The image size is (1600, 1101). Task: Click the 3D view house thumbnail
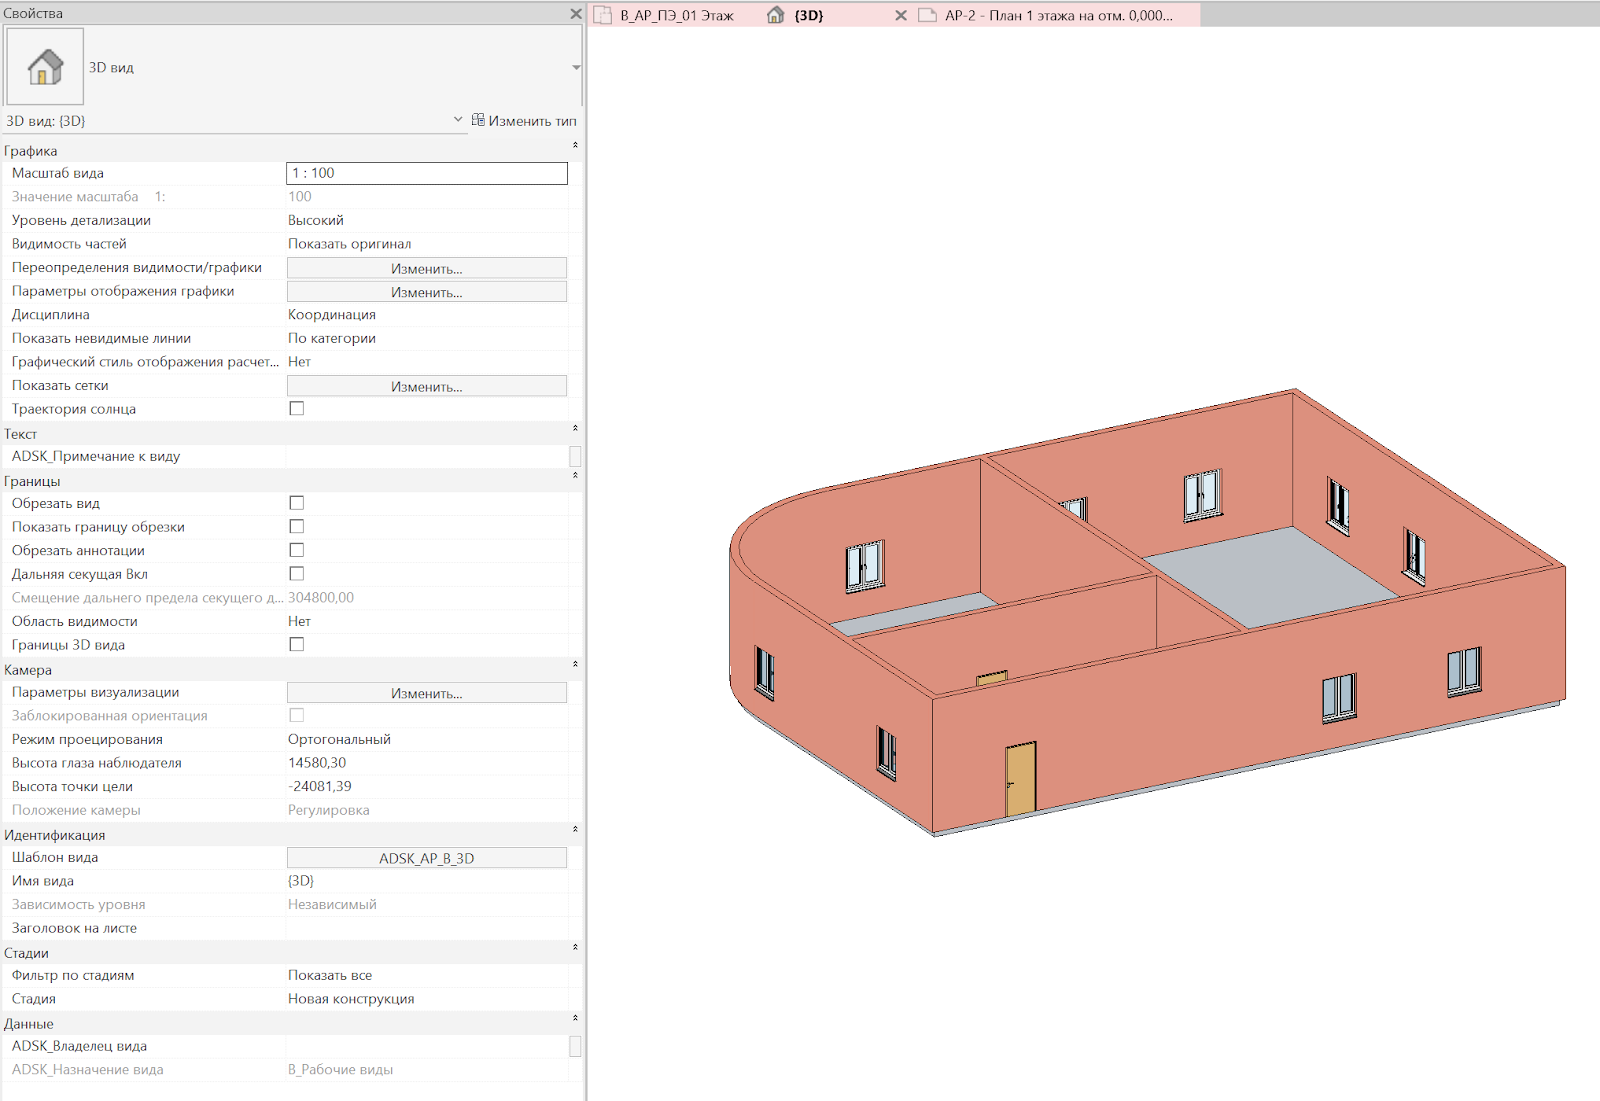click(45, 67)
